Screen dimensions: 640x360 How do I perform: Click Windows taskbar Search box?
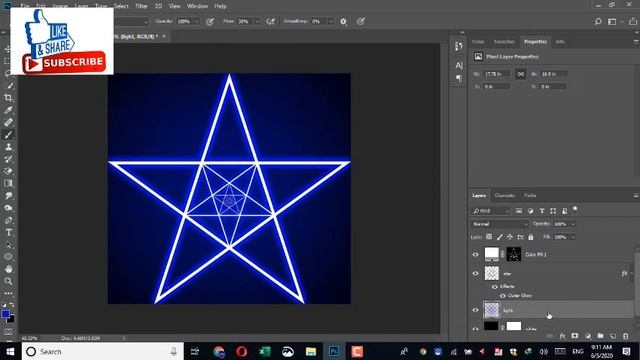pos(102,351)
